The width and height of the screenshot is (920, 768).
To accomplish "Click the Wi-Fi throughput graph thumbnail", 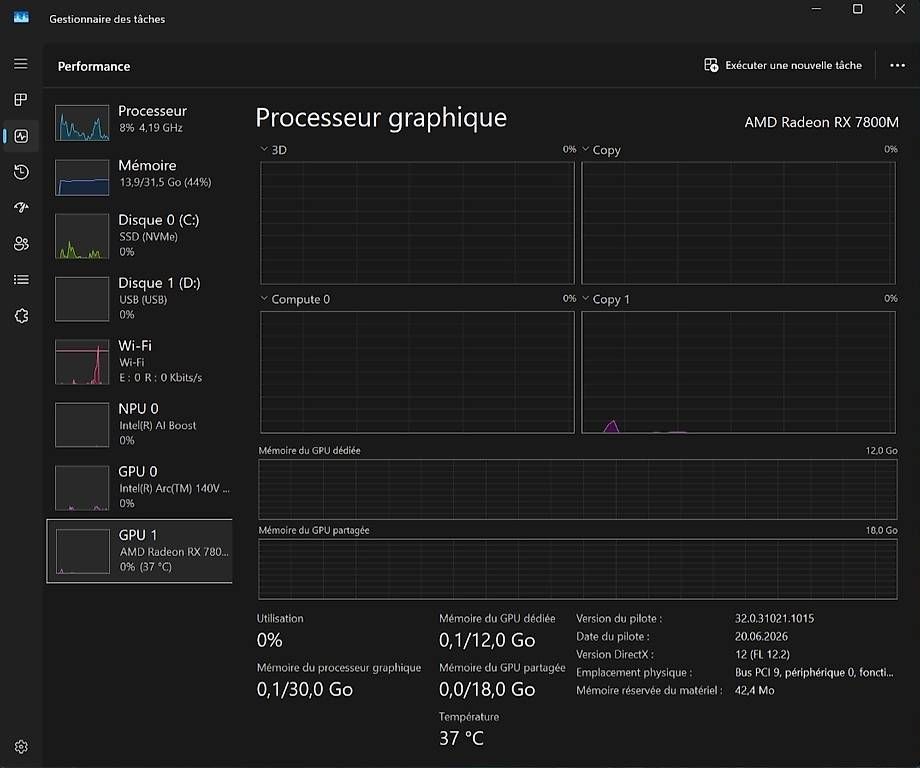I will click(x=82, y=362).
